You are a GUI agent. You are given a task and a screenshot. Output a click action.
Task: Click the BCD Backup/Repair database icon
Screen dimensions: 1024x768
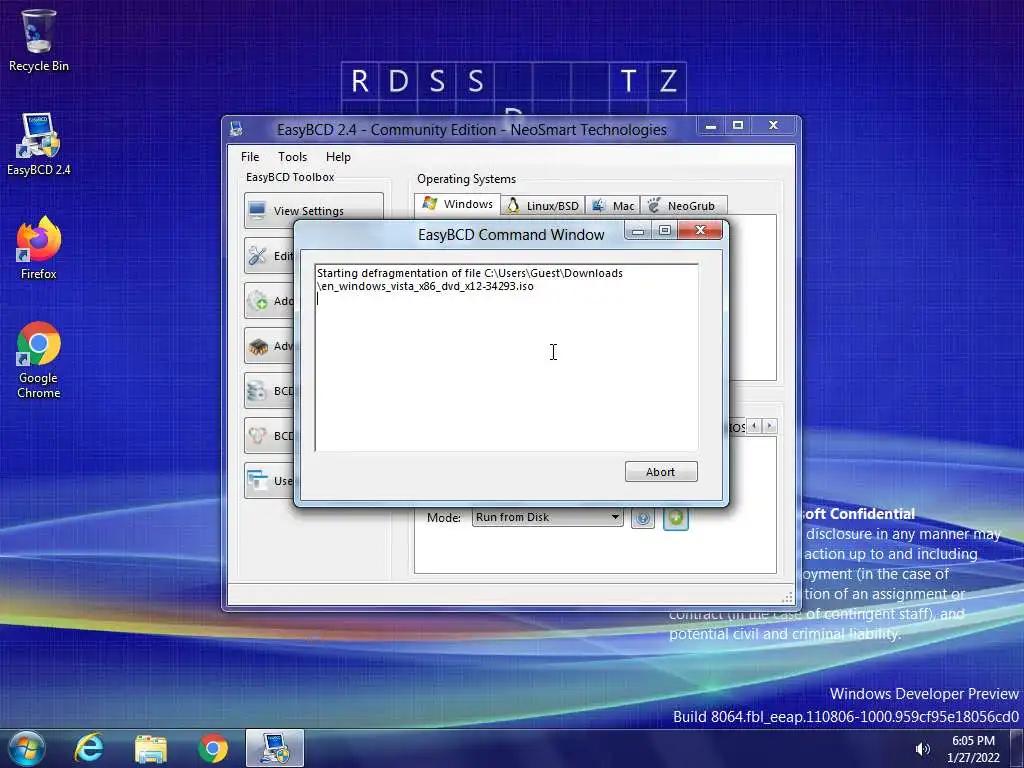click(x=257, y=391)
